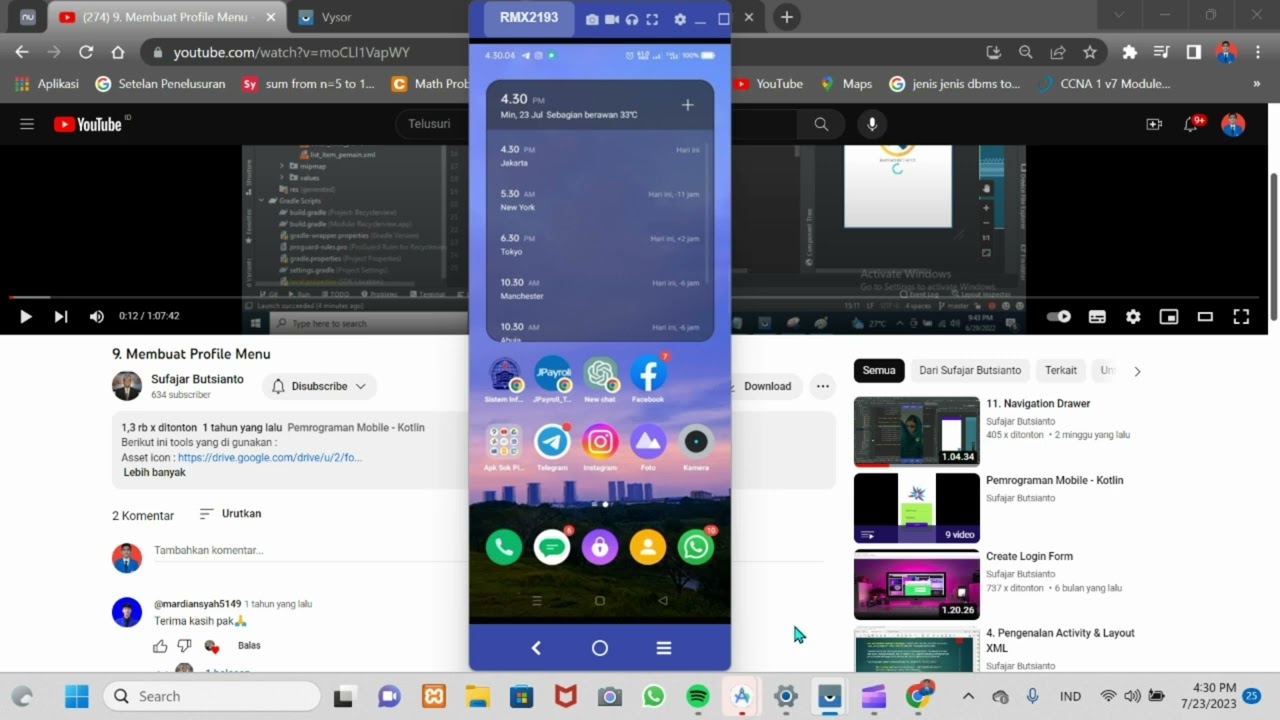The height and width of the screenshot is (720, 1280).
Task: Show hidden system tray icons
Action: pos(967,696)
